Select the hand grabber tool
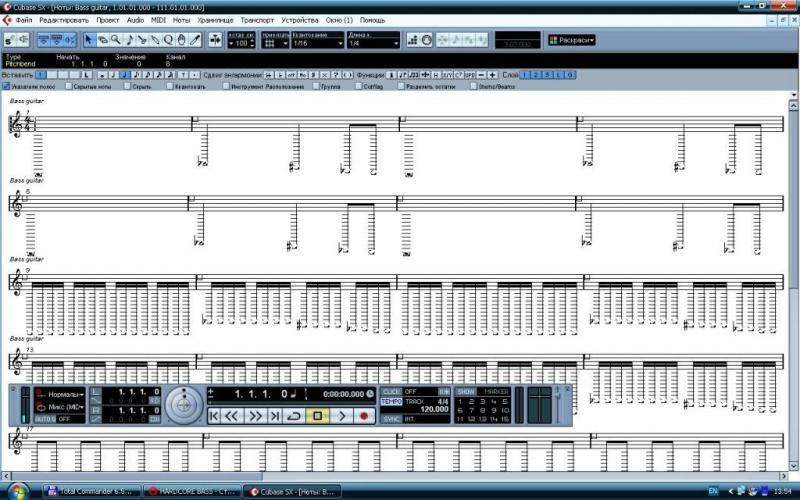This screenshot has height=500, width=800. point(181,40)
